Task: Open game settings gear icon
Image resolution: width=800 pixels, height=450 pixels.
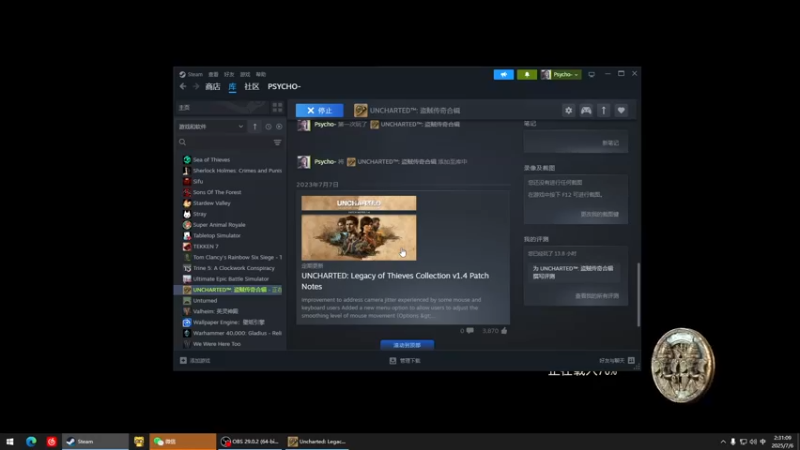Action: (x=568, y=110)
